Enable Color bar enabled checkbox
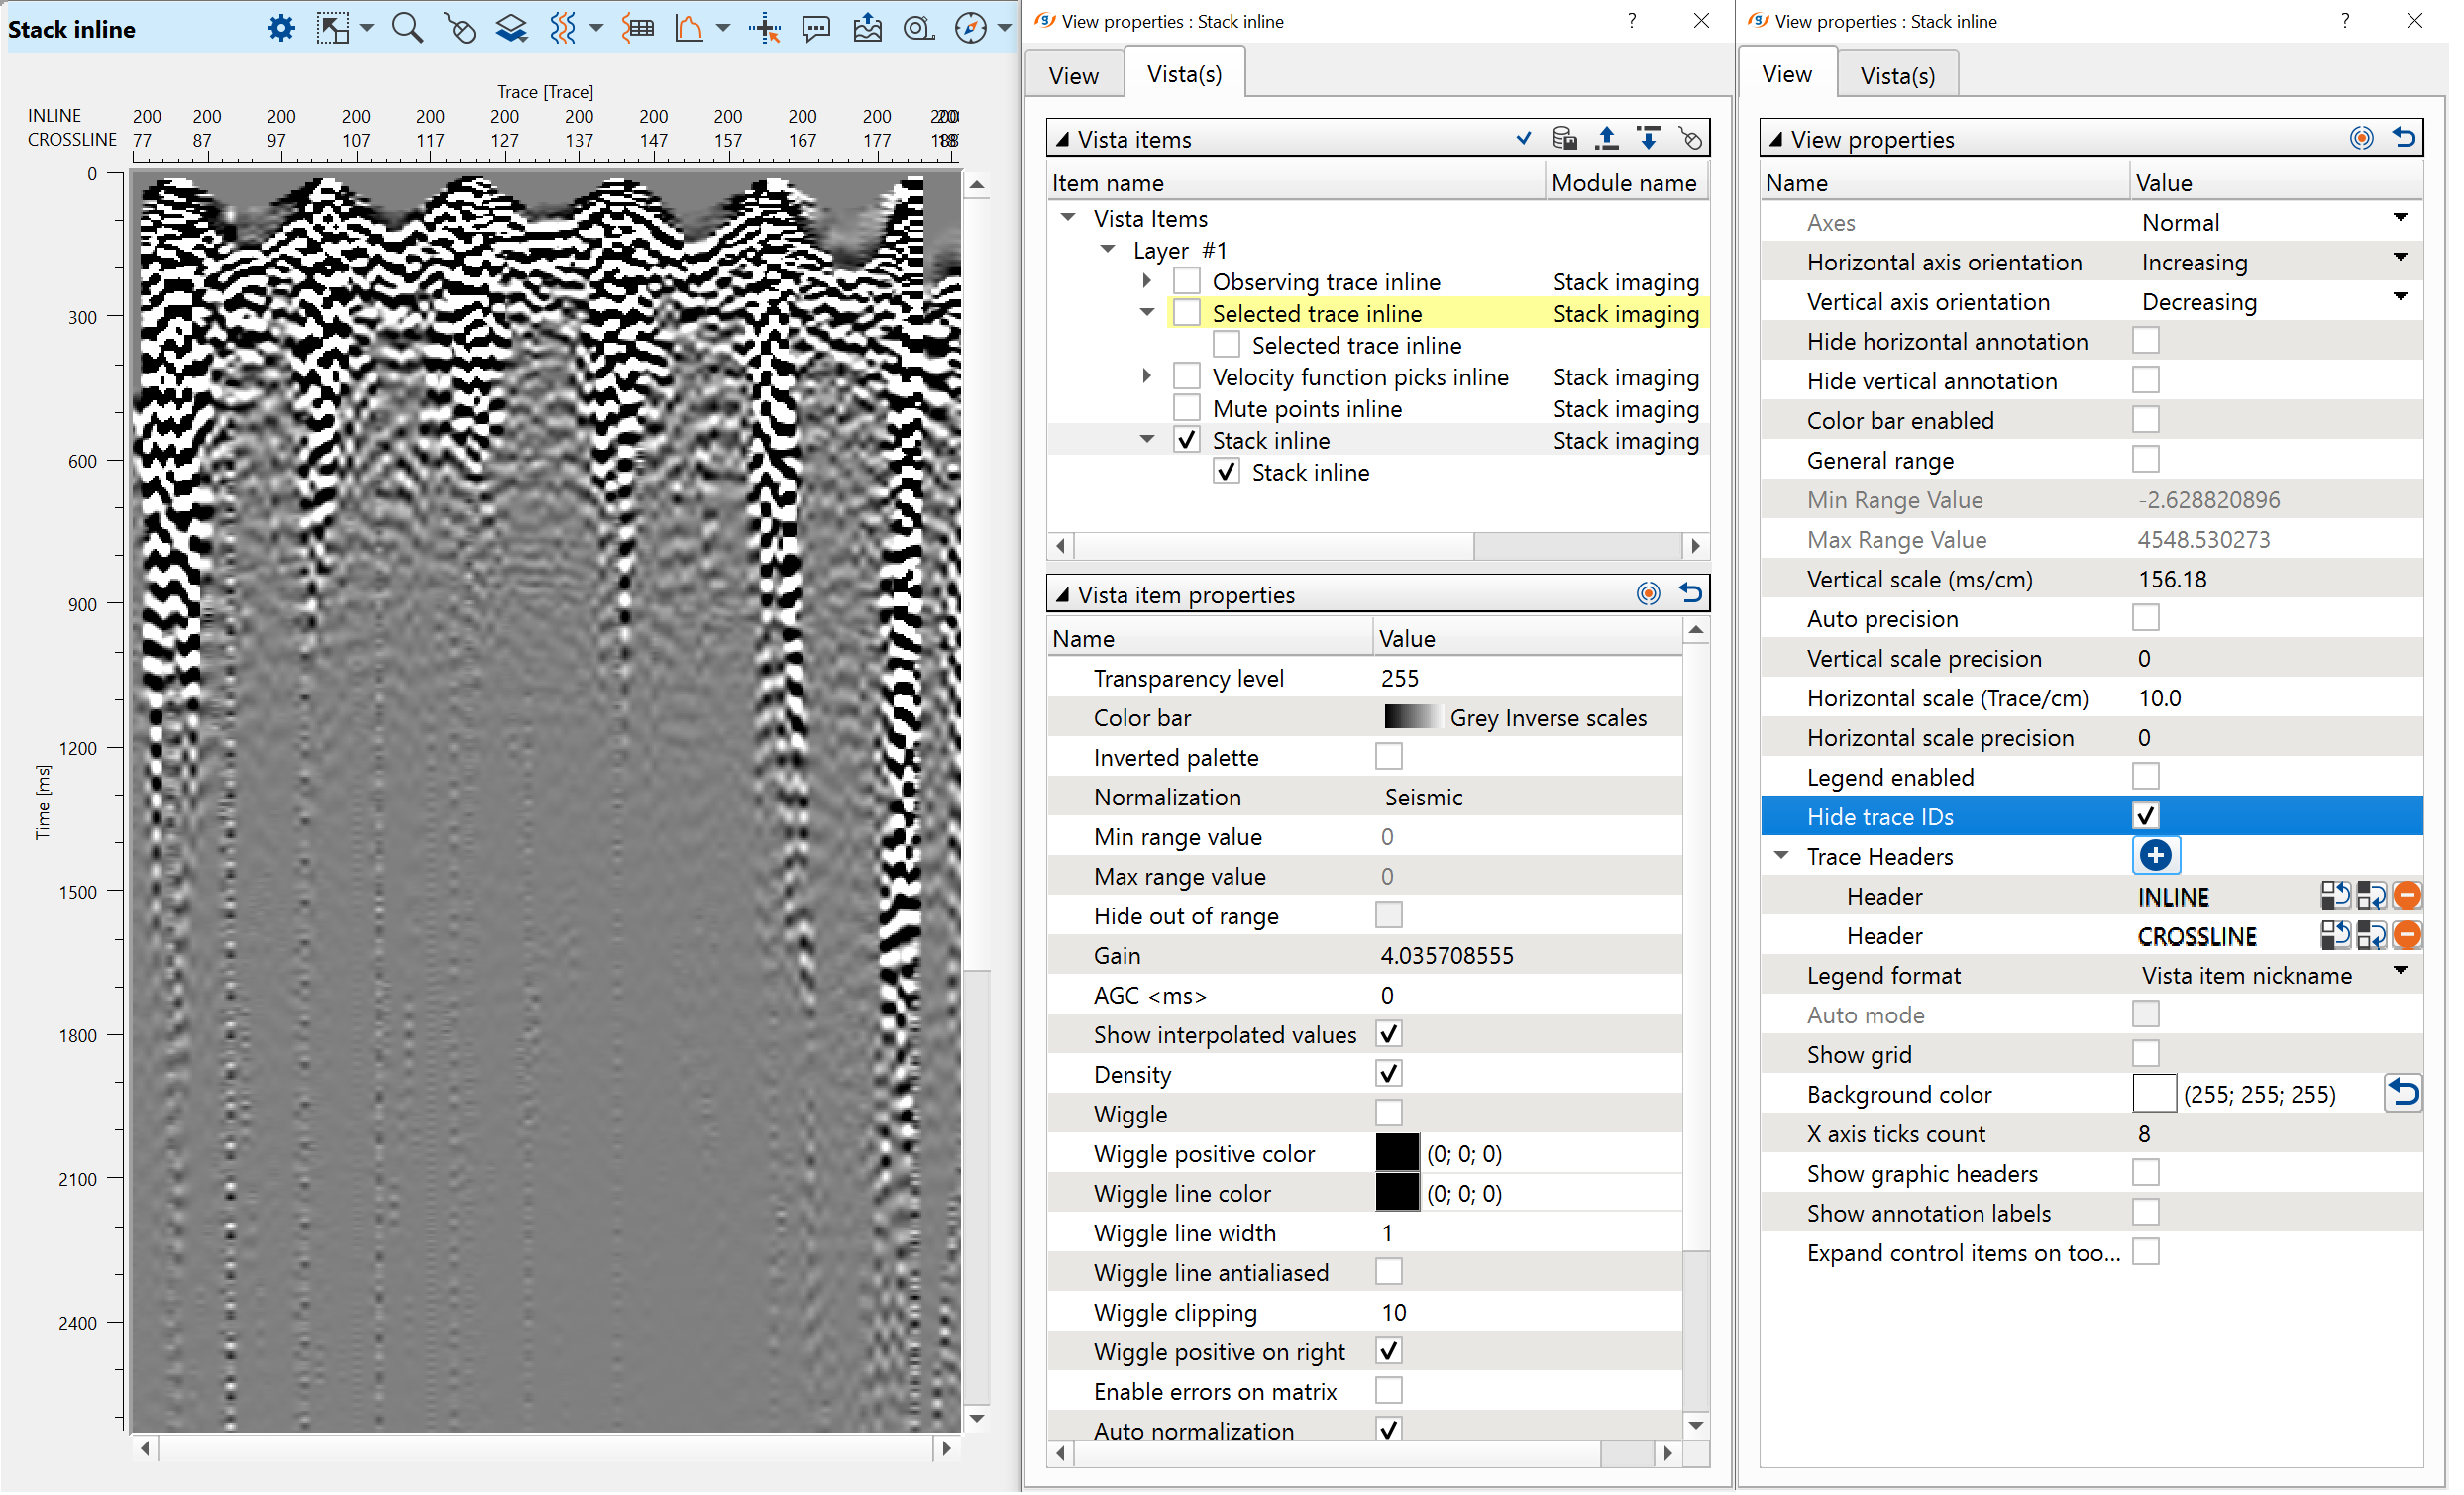Screen dimensions: 2464x1495 click(x=2145, y=420)
